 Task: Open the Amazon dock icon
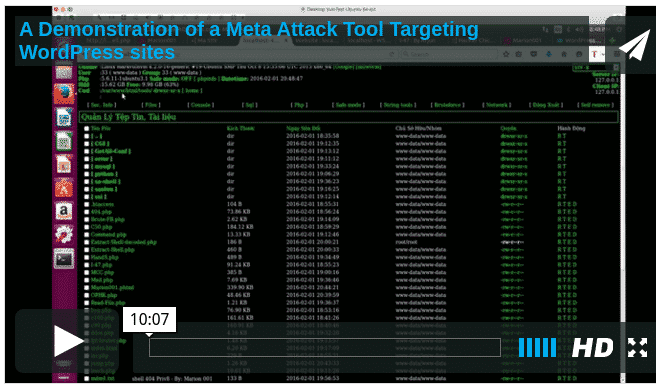[64, 211]
